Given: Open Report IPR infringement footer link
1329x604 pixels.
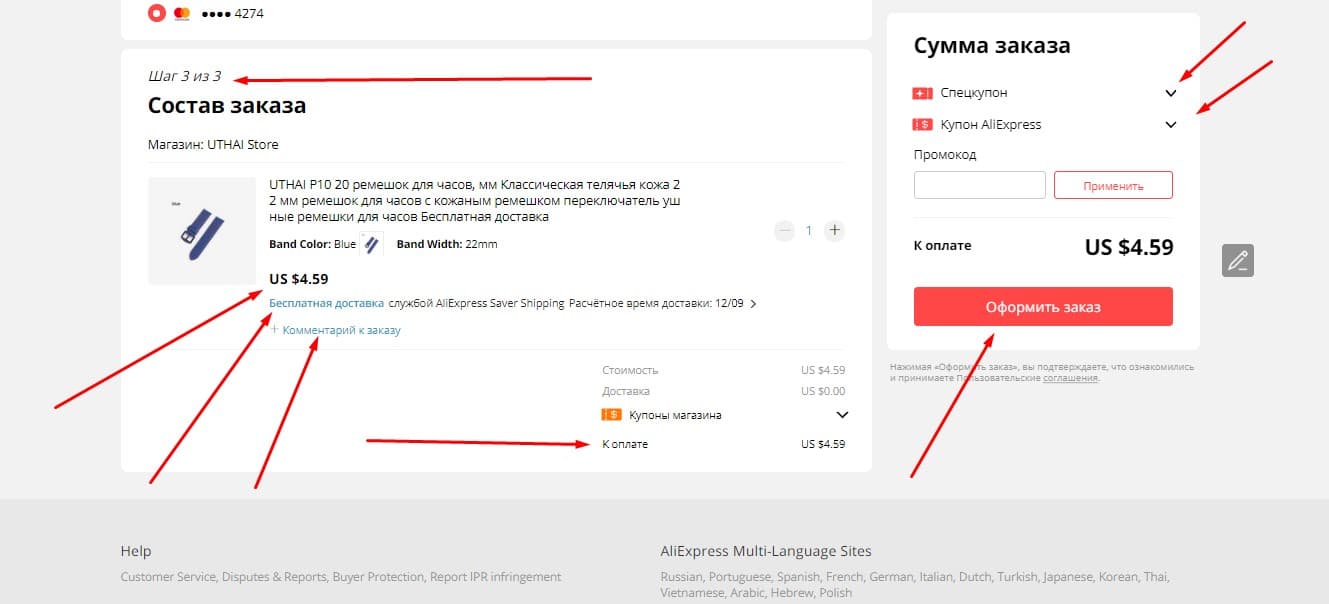Looking at the screenshot, I should click(x=496, y=577).
